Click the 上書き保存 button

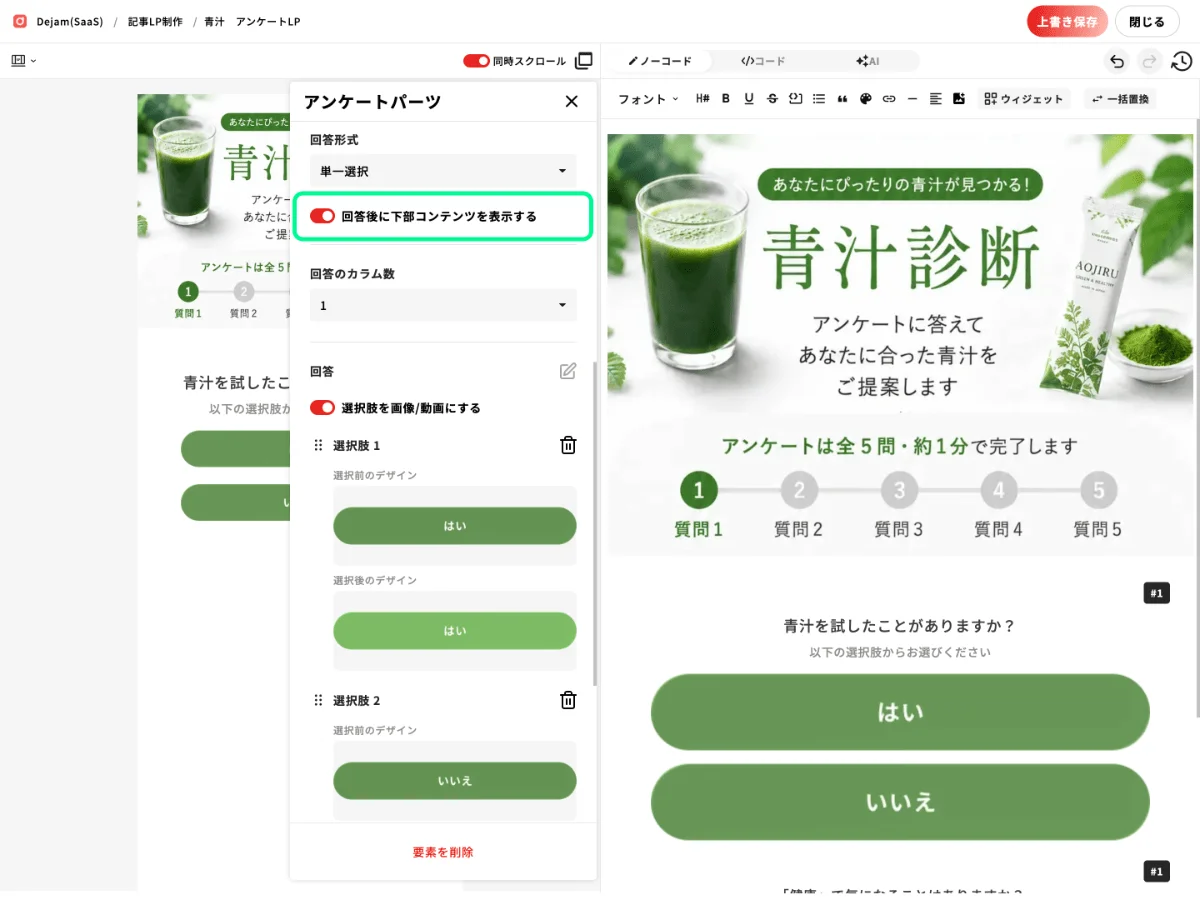tap(1068, 21)
